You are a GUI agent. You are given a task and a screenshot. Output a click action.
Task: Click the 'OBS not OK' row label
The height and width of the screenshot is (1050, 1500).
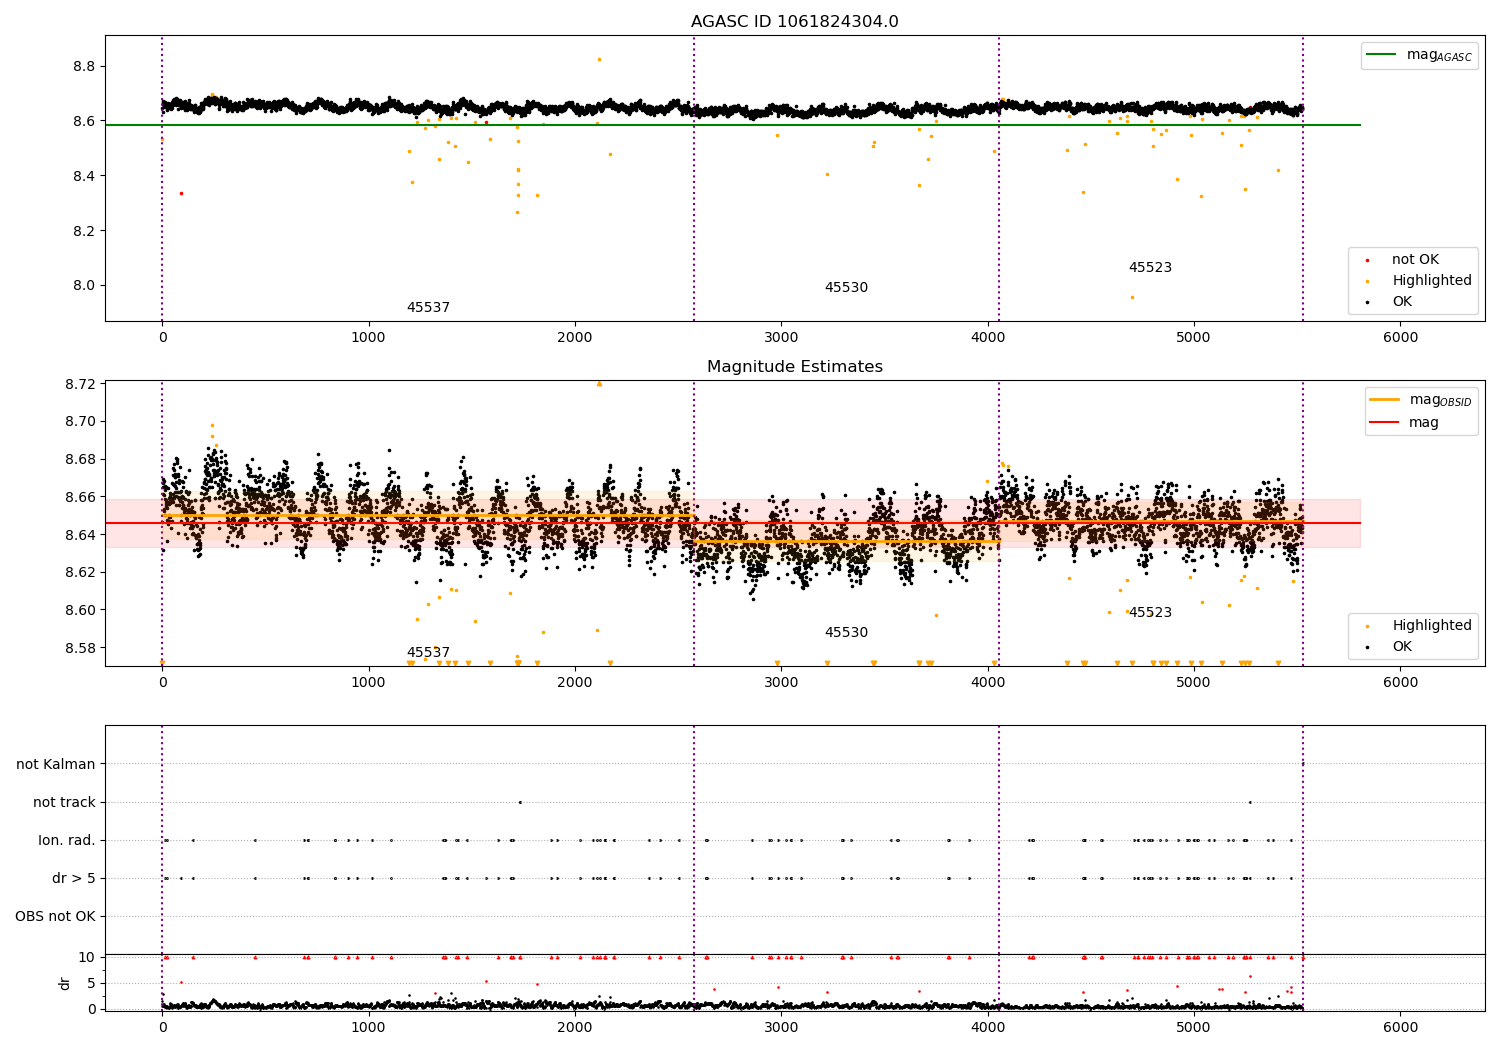tap(55, 916)
